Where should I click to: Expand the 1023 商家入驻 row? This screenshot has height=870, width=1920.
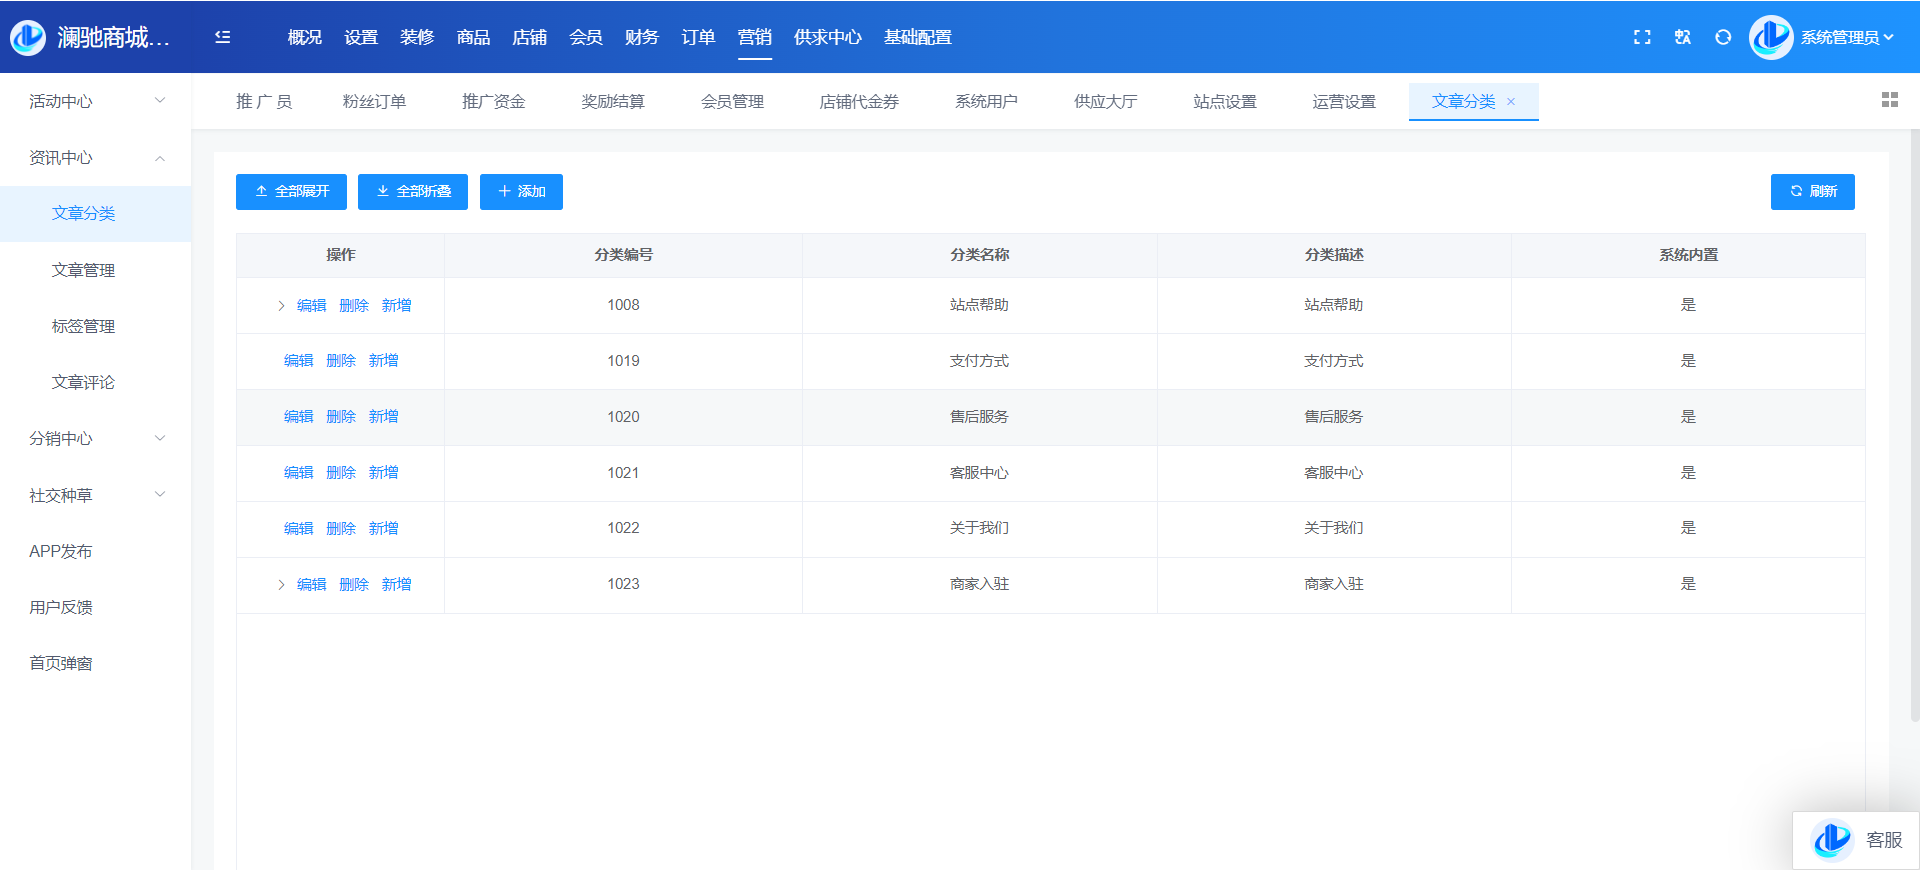[x=281, y=585]
